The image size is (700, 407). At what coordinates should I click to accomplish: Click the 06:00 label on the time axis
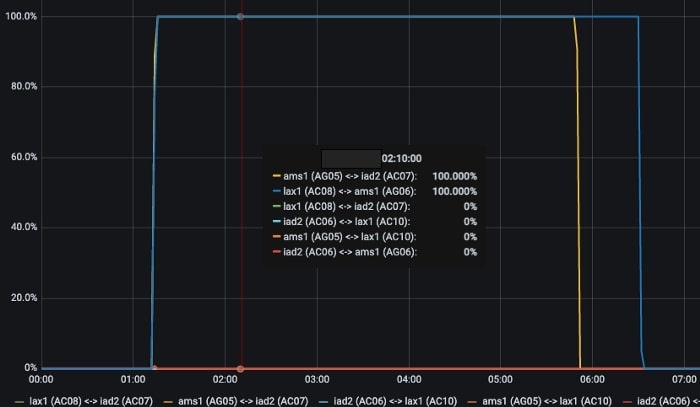pyautogui.click(x=592, y=380)
